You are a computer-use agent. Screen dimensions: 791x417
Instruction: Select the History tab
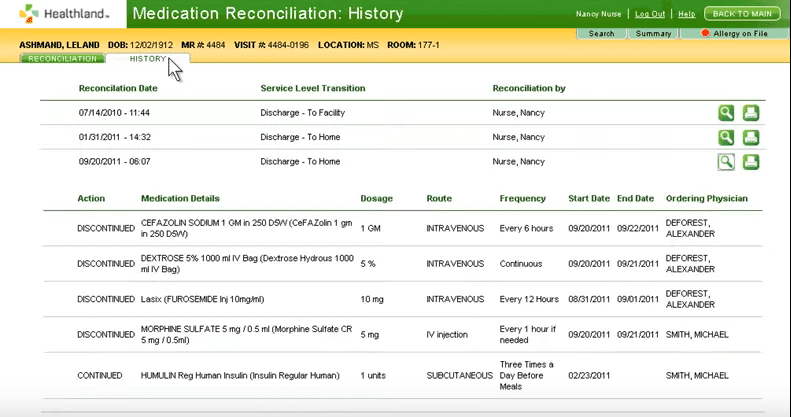coord(147,59)
